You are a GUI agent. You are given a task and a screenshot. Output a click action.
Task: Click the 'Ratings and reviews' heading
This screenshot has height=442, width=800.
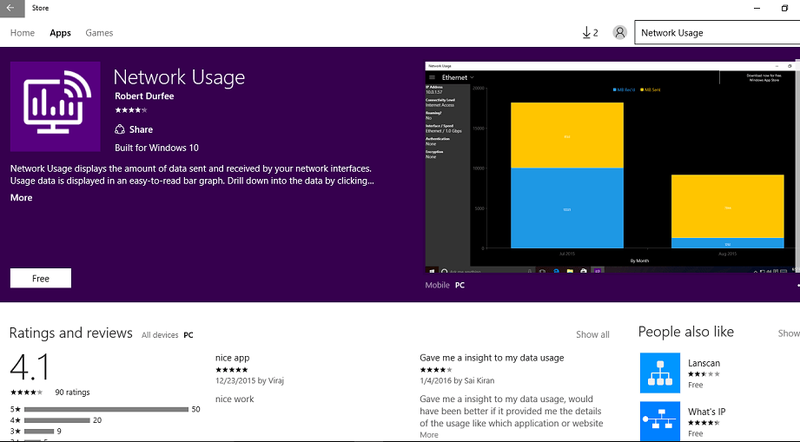click(71, 333)
